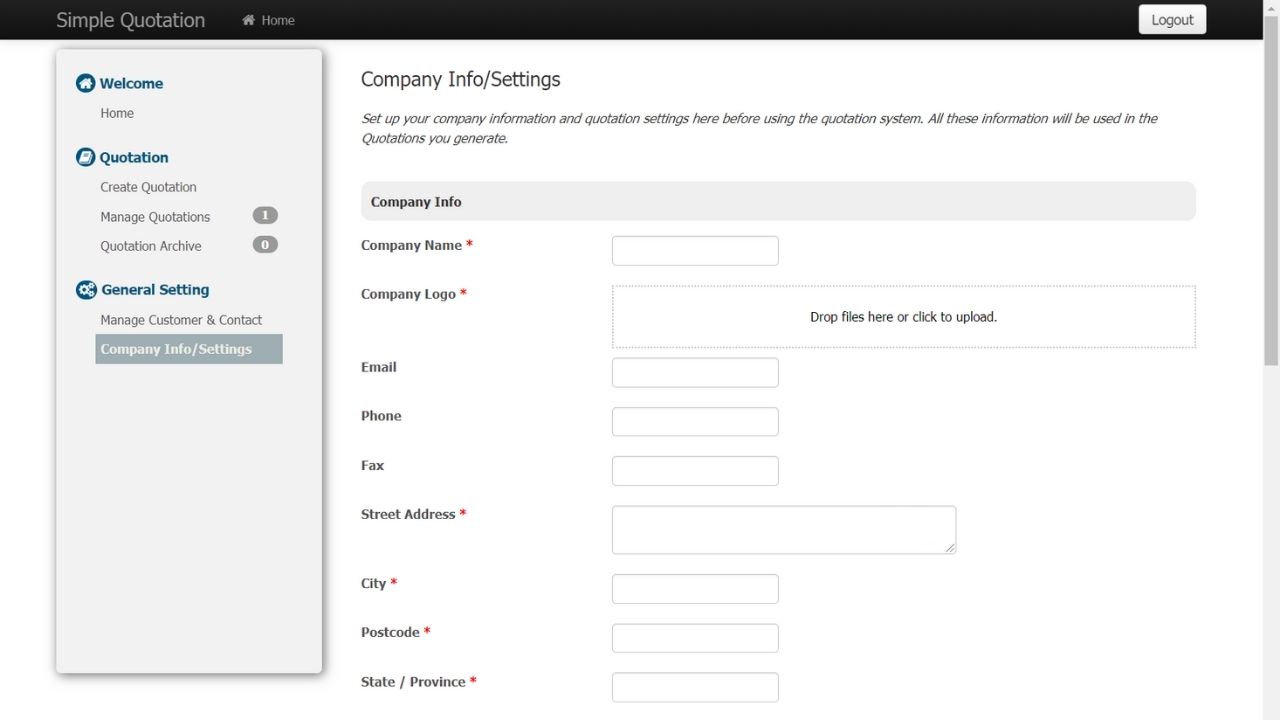
Task: Click the Home icon in navbar
Action: click(x=249, y=20)
